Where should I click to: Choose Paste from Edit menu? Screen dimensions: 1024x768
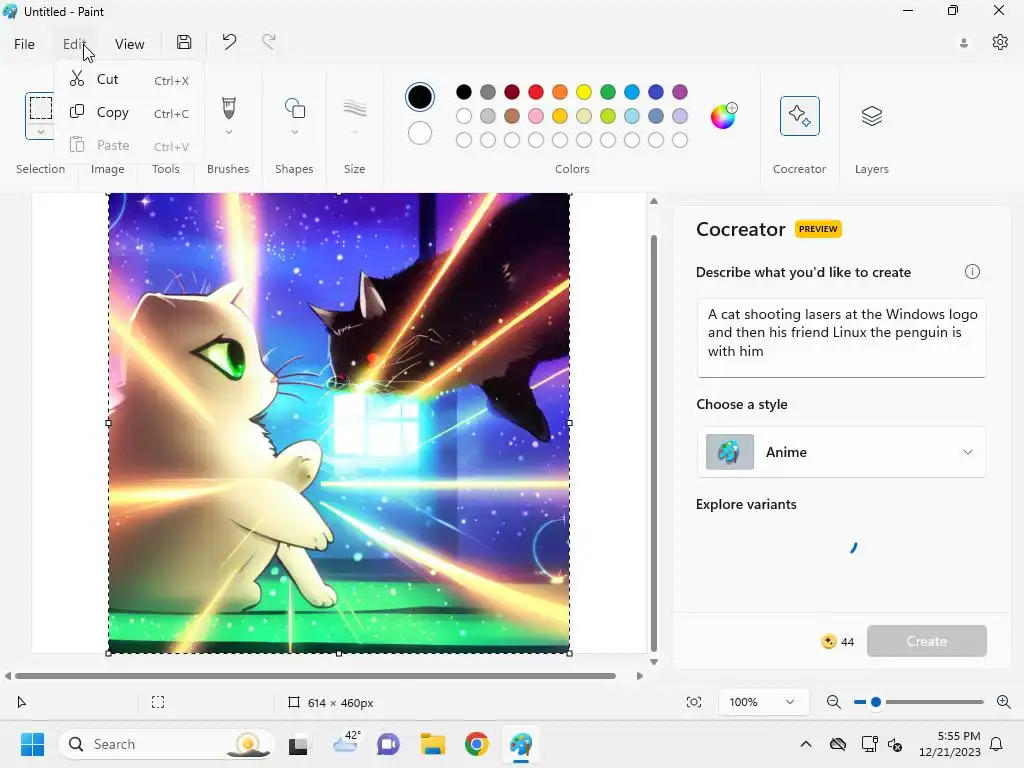tap(129, 145)
